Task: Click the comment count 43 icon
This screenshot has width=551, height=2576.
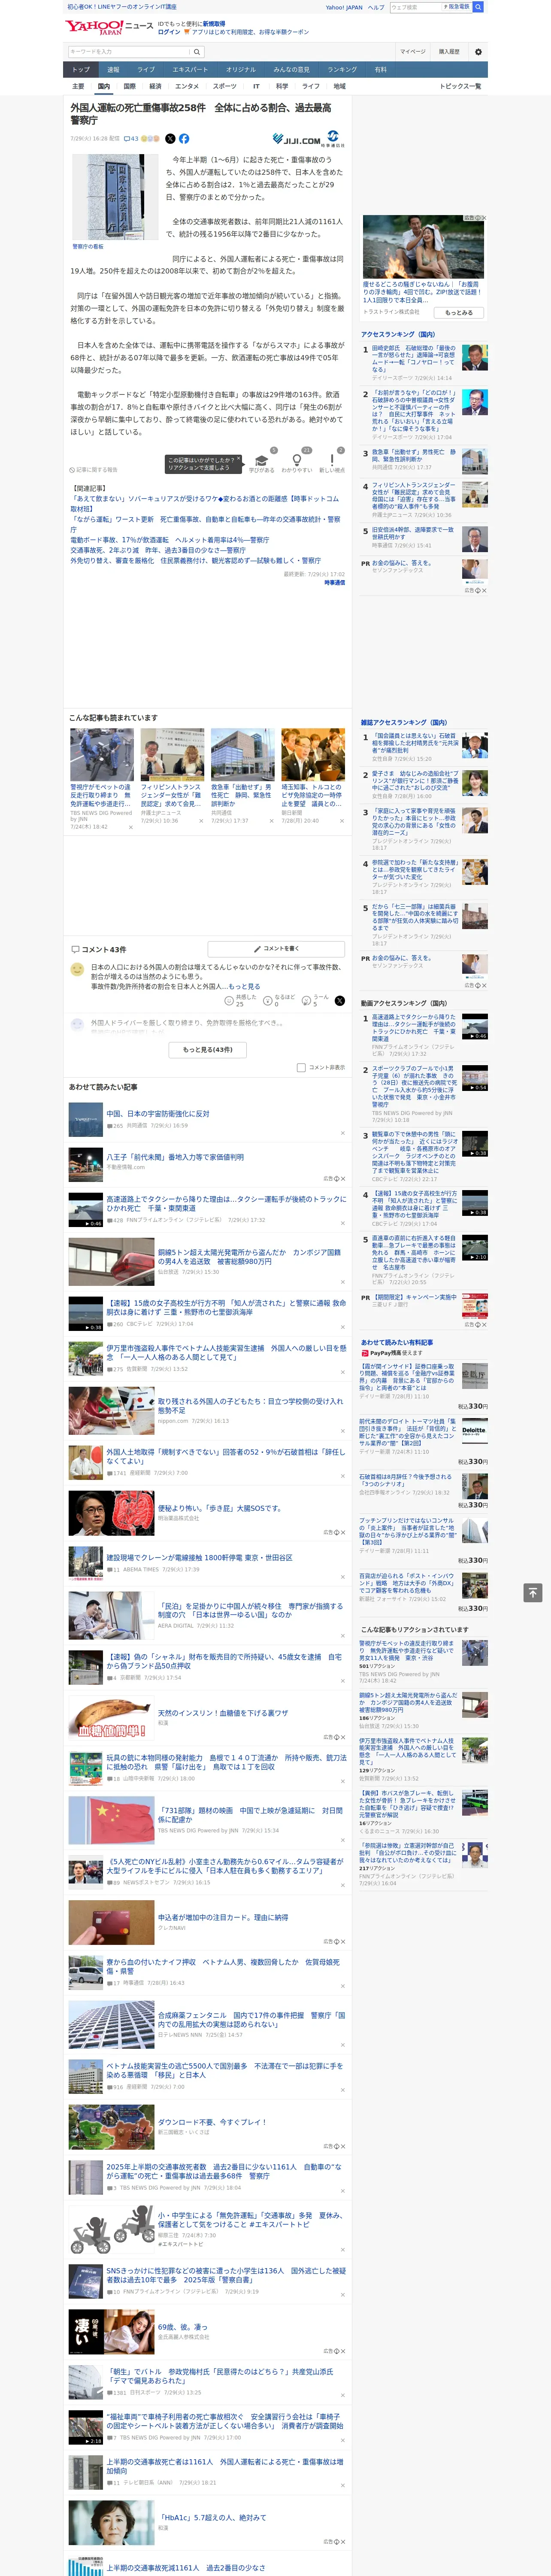Action: (131, 139)
